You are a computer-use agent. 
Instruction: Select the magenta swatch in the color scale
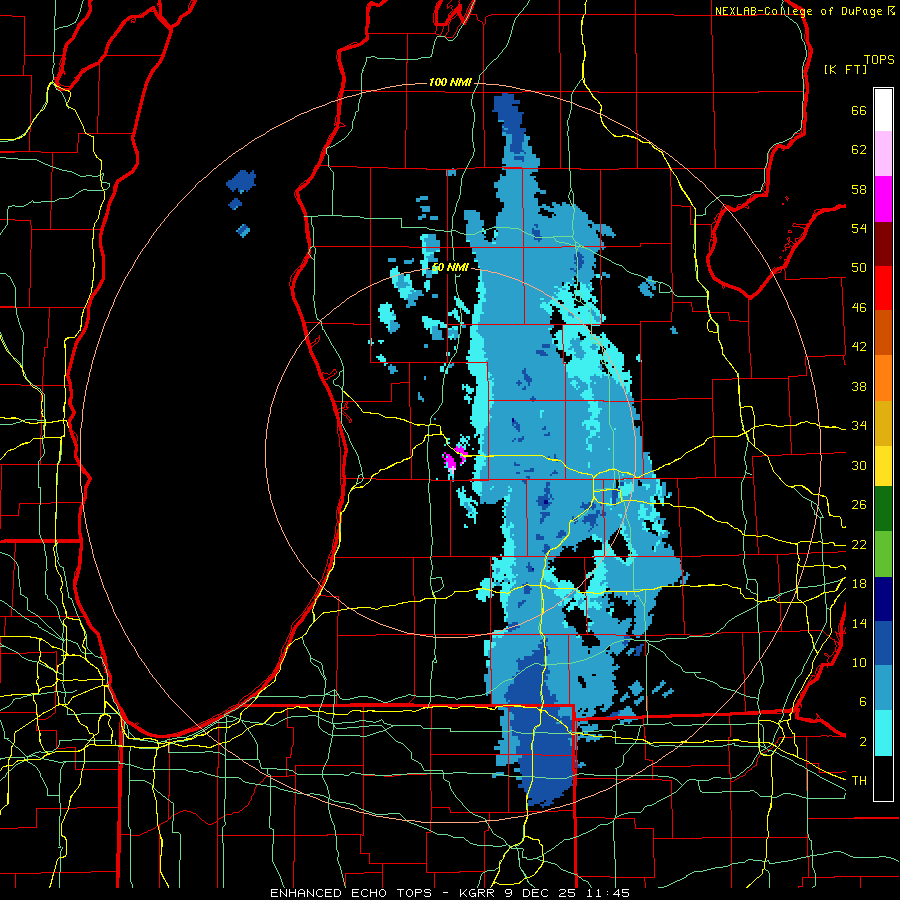click(883, 199)
